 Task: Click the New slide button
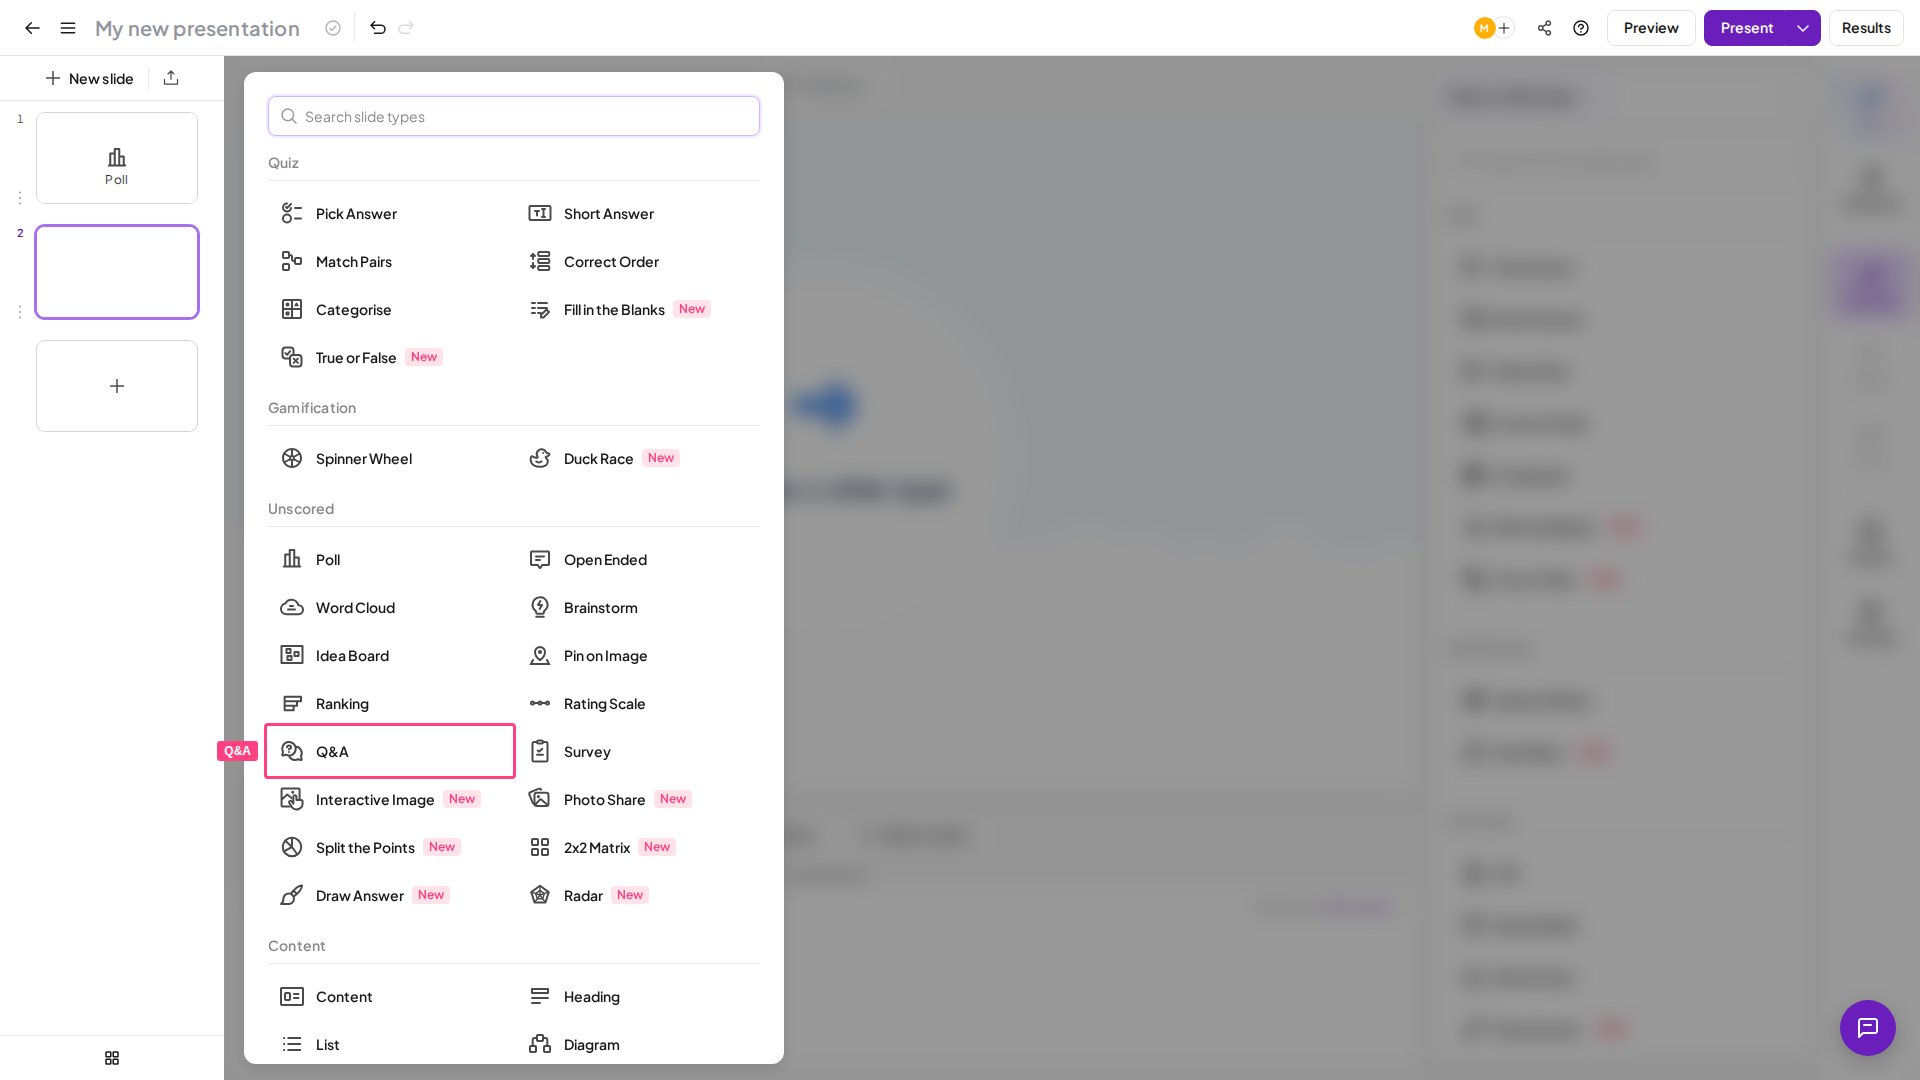pos(89,78)
